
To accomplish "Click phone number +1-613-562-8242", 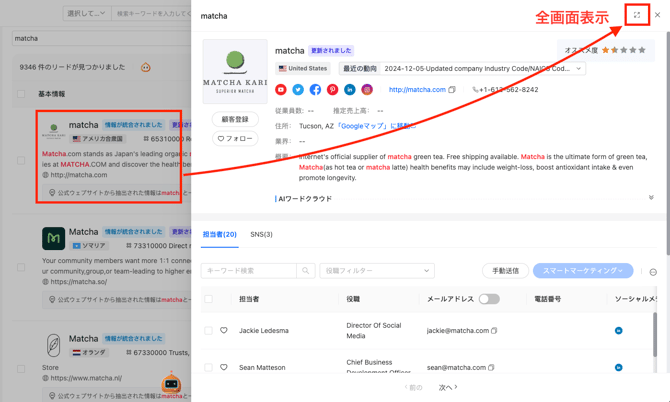I will click(505, 90).
